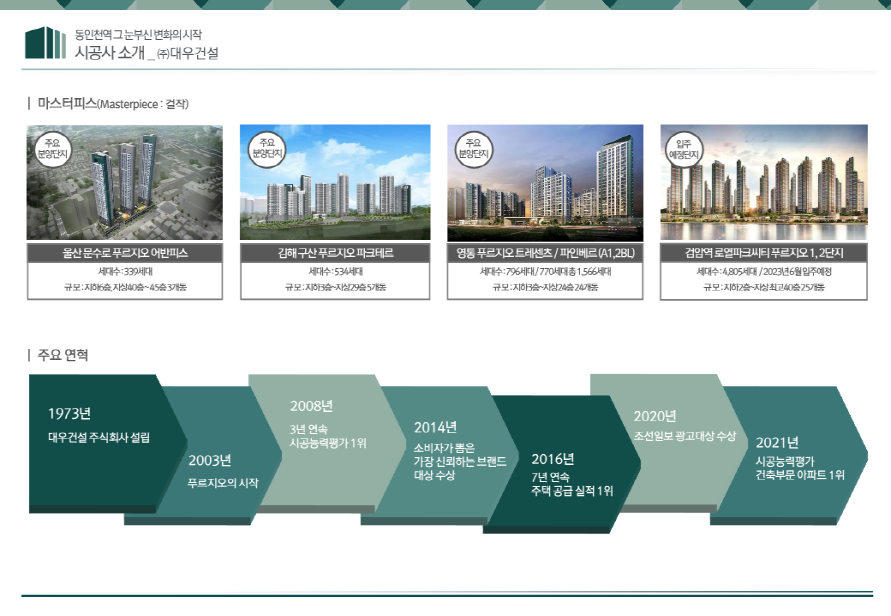Image resolution: width=891 pixels, height=616 pixels.
Task: Click the 1973년 대우건설 주식회사 설립 arrow
Action: pyautogui.click(x=98, y=426)
